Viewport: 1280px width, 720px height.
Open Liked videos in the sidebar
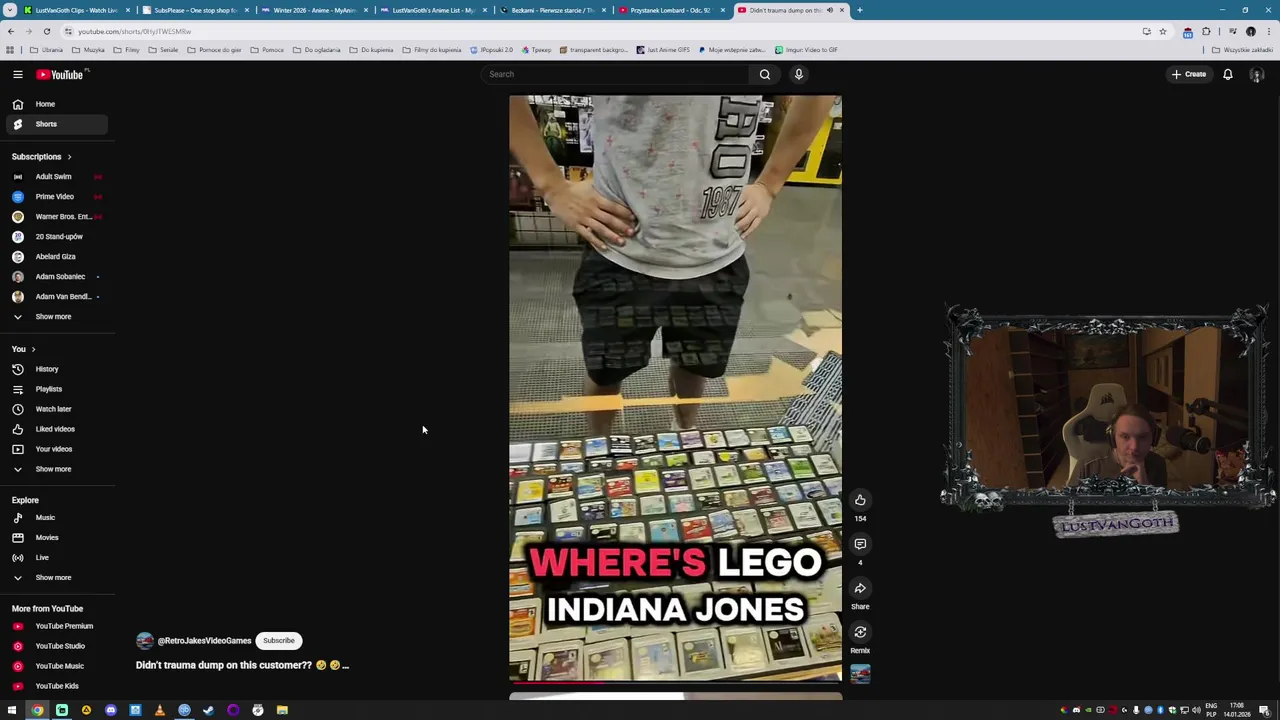55,429
